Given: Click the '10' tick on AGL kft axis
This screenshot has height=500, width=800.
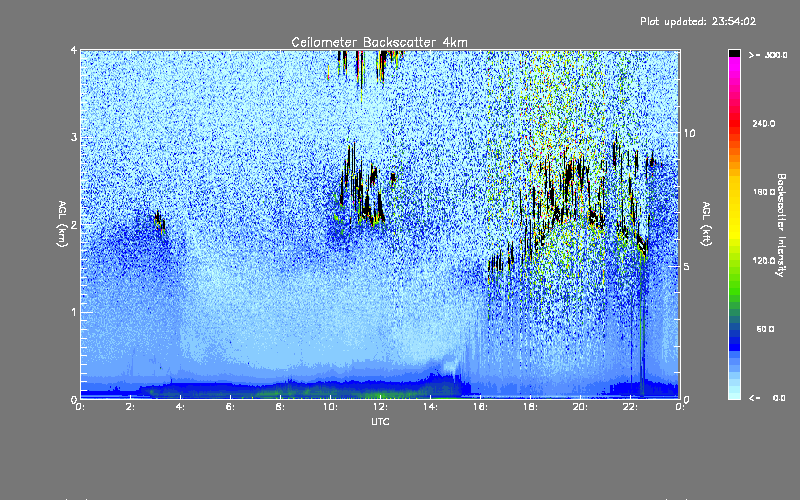Looking at the screenshot, I should click(x=689, y=134).
